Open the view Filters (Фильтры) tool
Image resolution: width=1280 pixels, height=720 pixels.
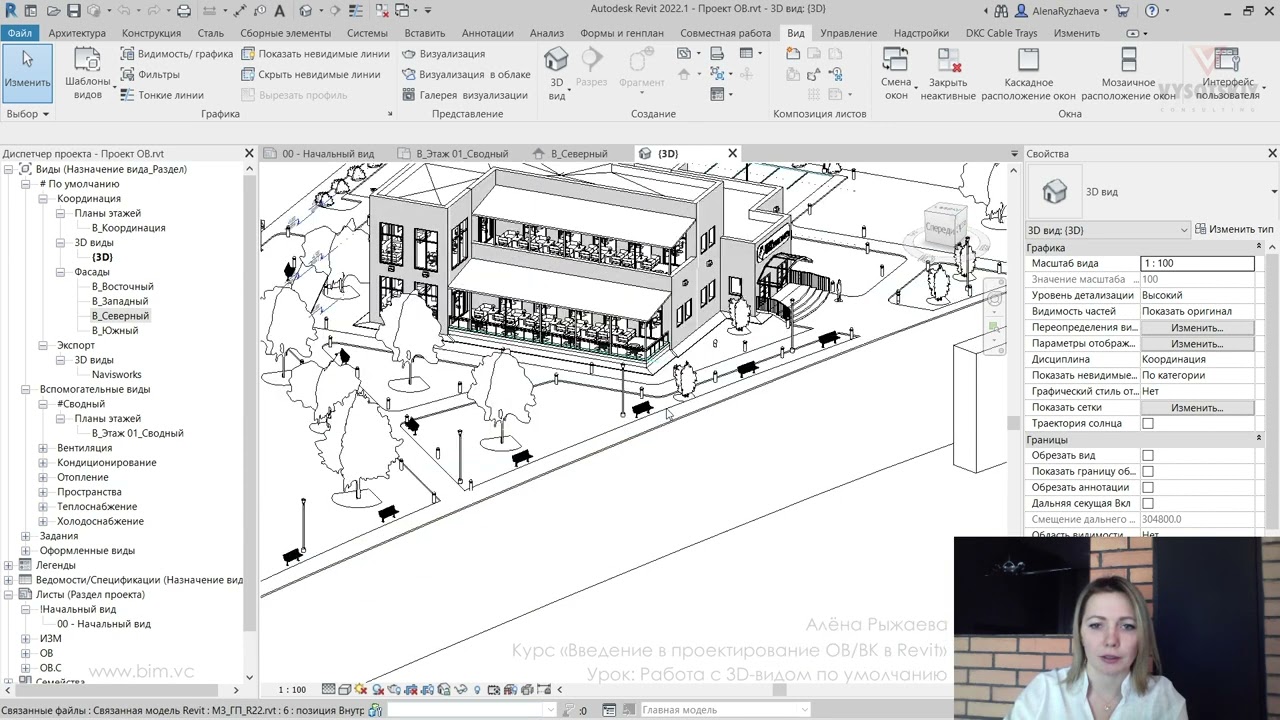[150, 75]
